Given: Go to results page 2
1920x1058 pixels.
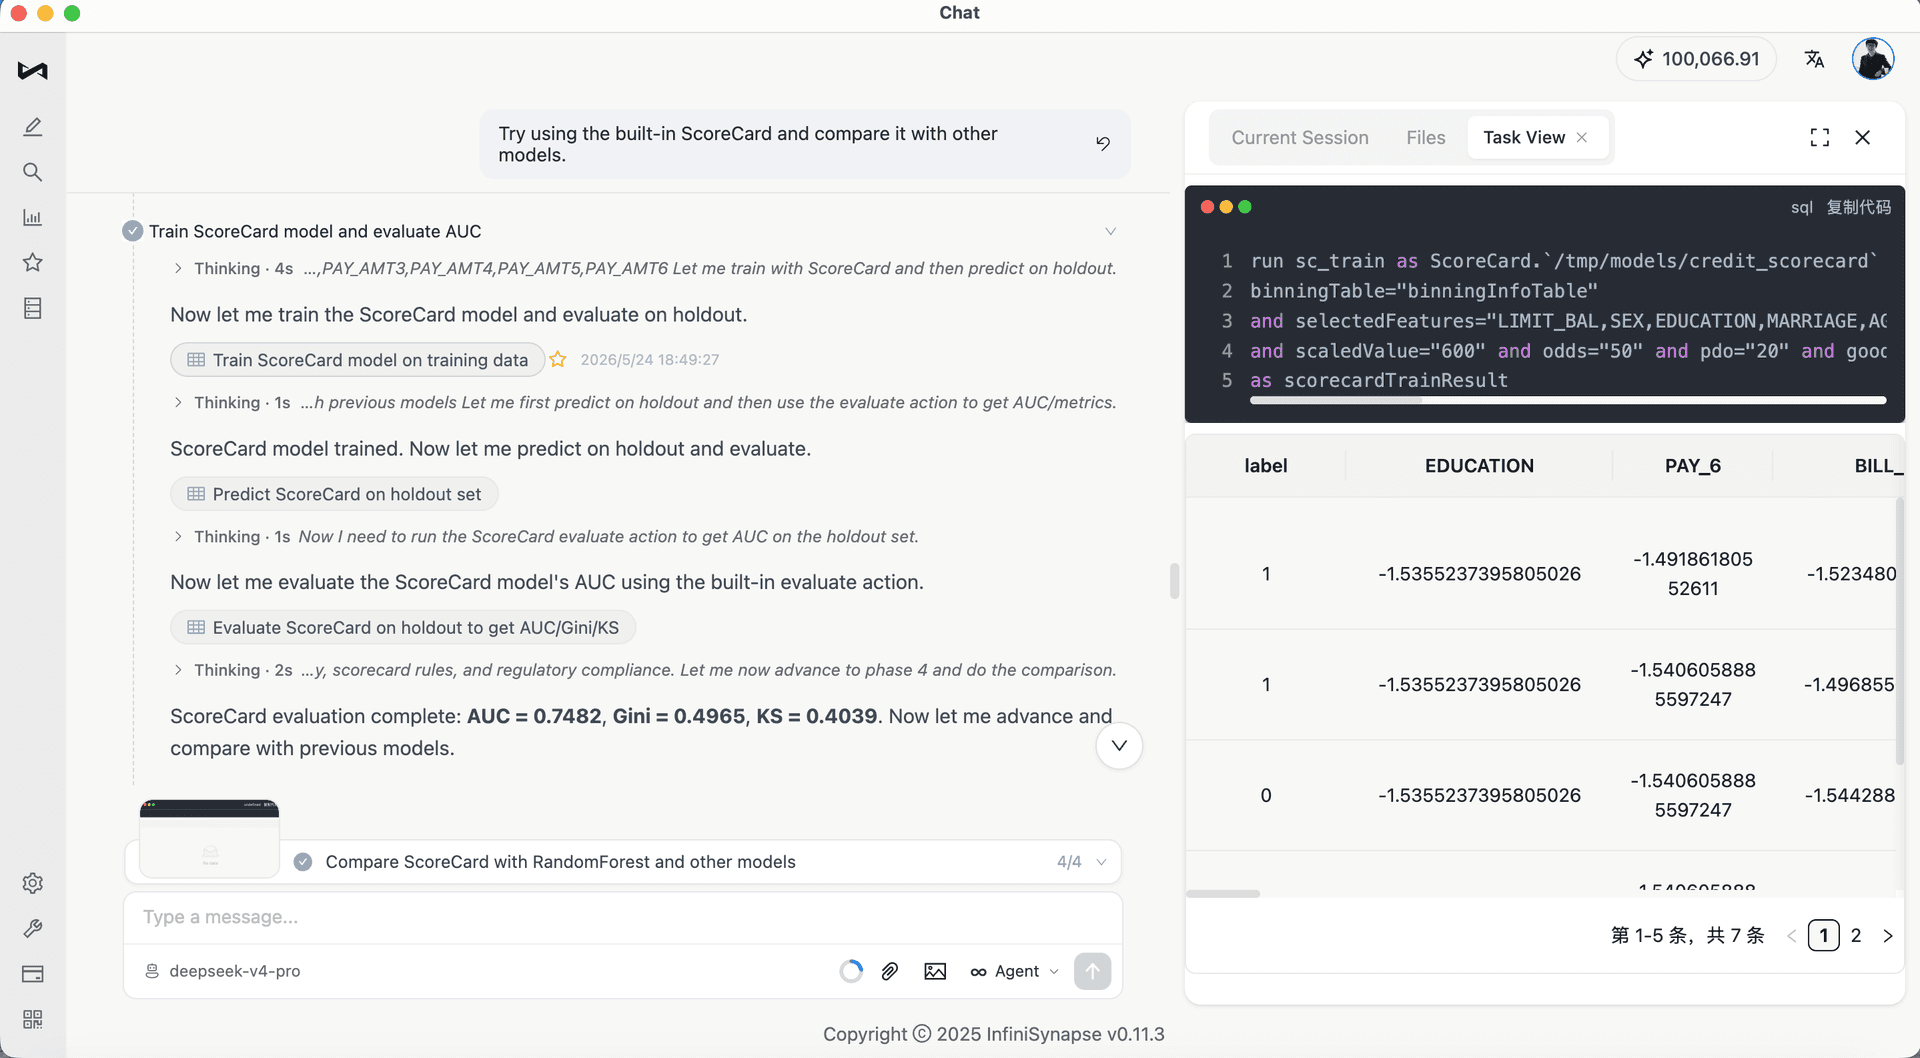Looking at the screenshot, I should 1855,935.
